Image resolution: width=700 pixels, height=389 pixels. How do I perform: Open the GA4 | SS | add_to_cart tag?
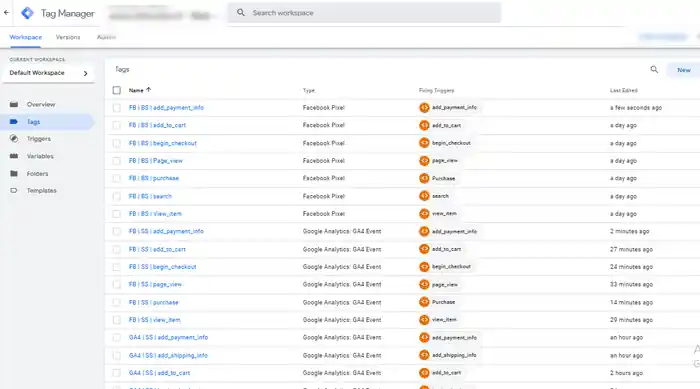(x=159, y=373)
